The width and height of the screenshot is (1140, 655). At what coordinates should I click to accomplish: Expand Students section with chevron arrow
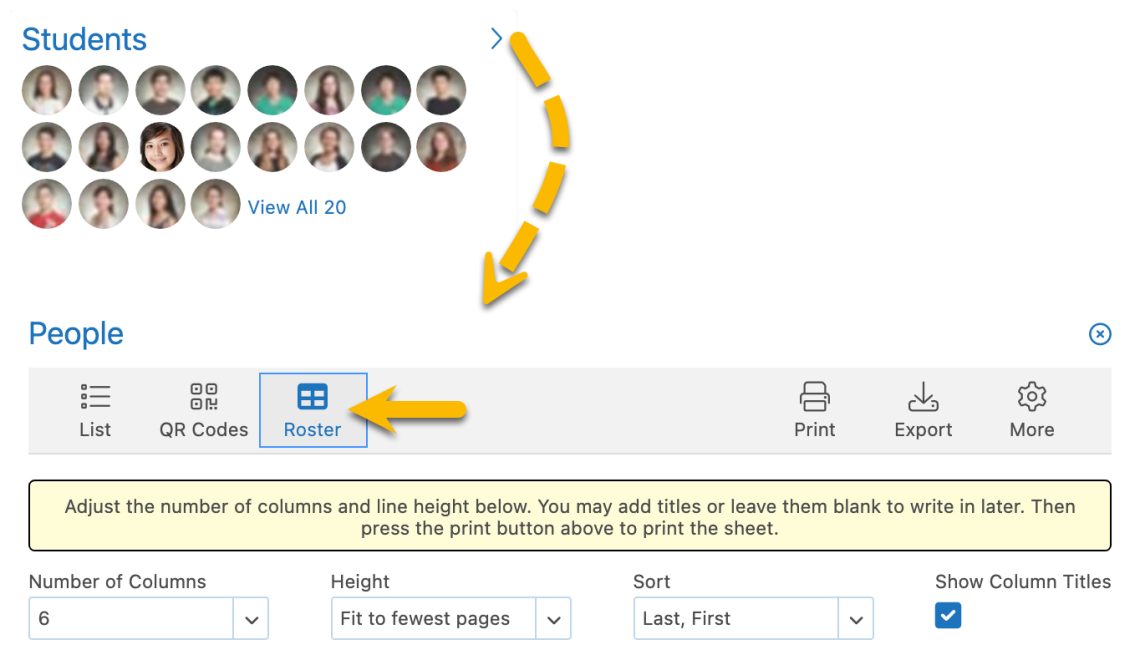pyautogui.click(x=497, y=39)
